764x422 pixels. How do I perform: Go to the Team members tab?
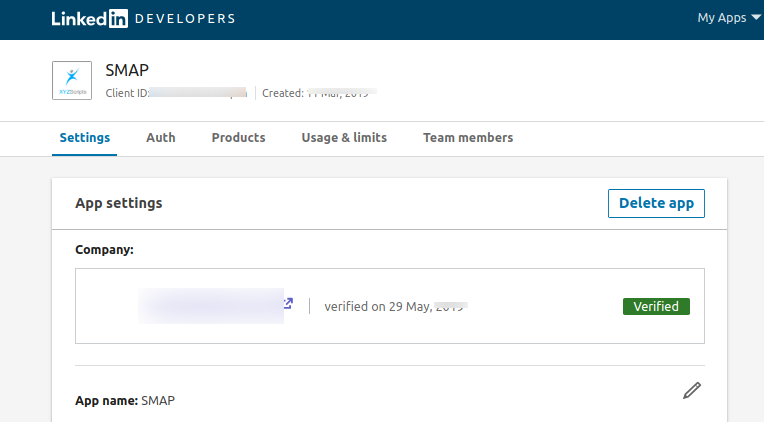point(468,138)
